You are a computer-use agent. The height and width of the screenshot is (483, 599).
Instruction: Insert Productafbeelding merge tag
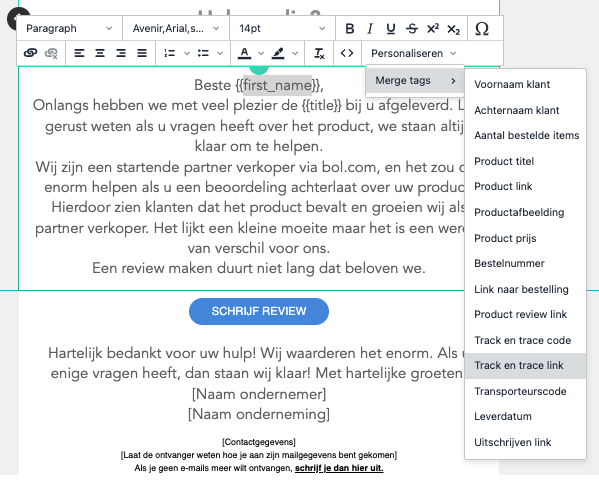525,212
